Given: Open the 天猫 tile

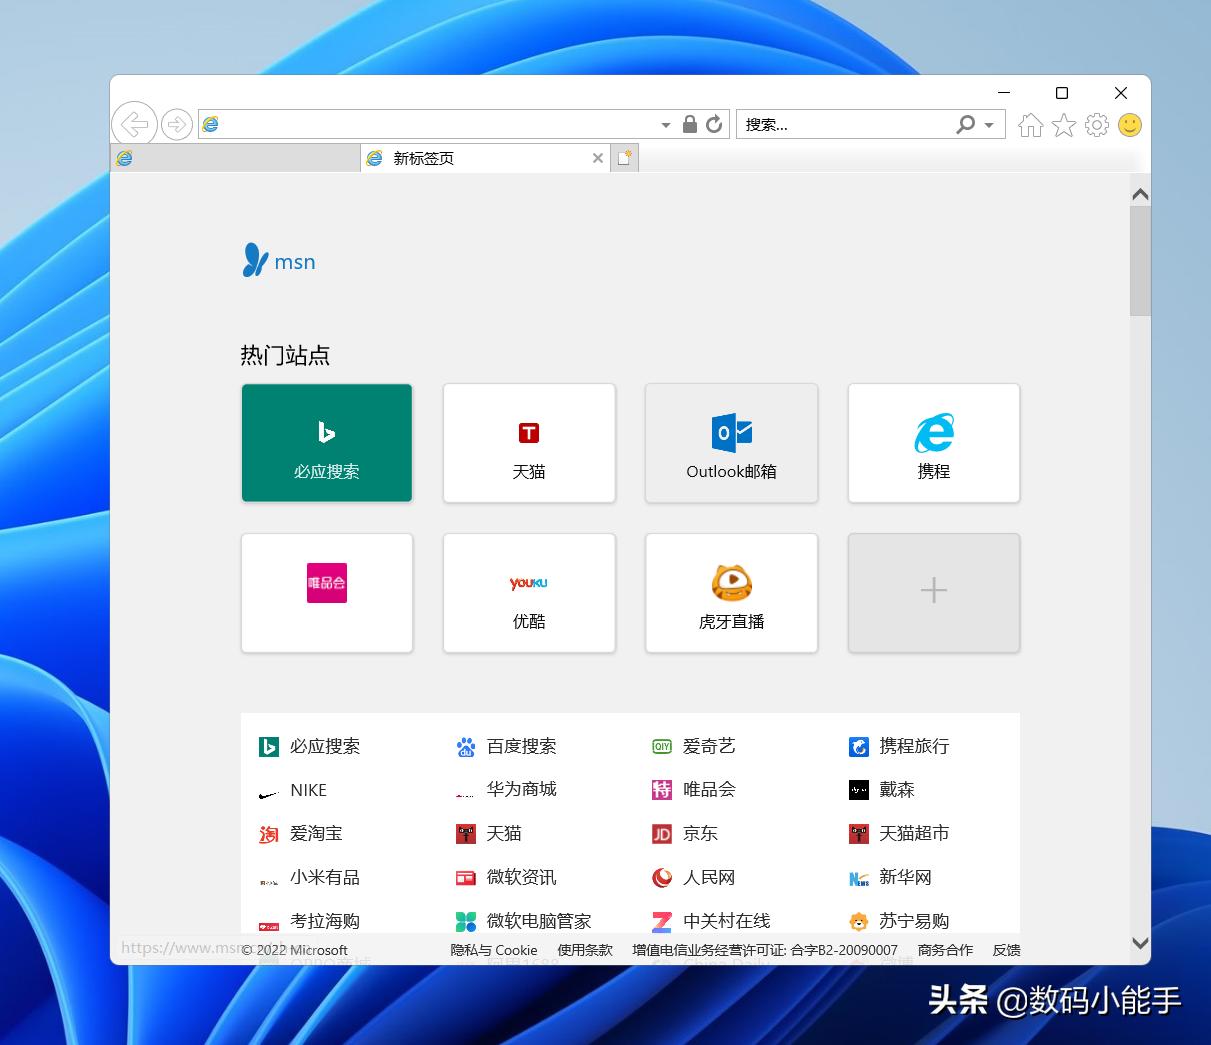Looking at the screenshot, I should (529, 443).
